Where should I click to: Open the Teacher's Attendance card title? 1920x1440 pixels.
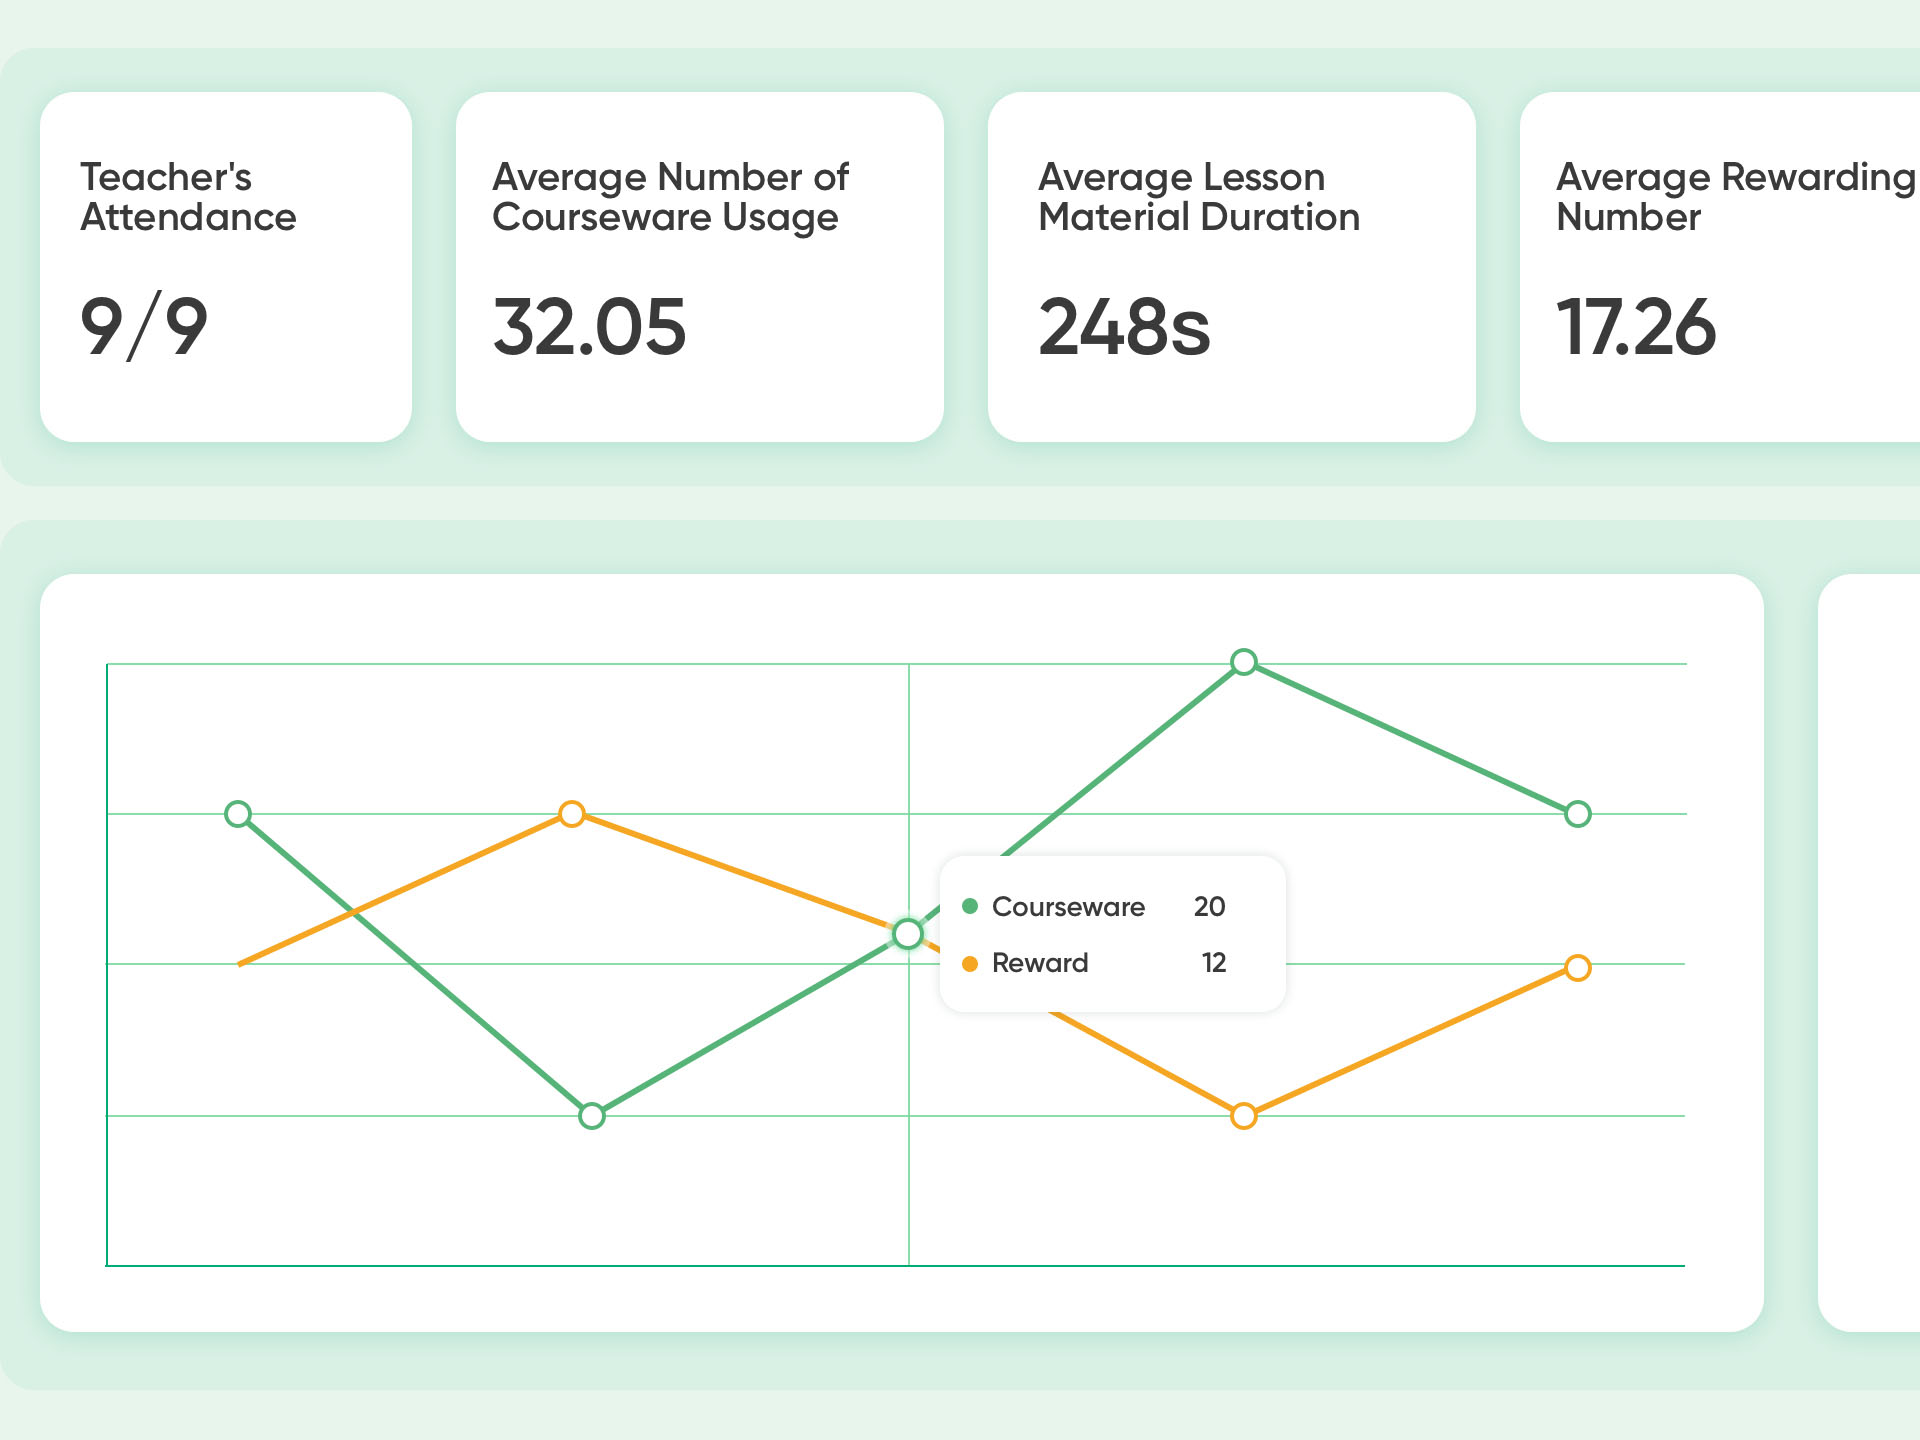coord(188,197)
